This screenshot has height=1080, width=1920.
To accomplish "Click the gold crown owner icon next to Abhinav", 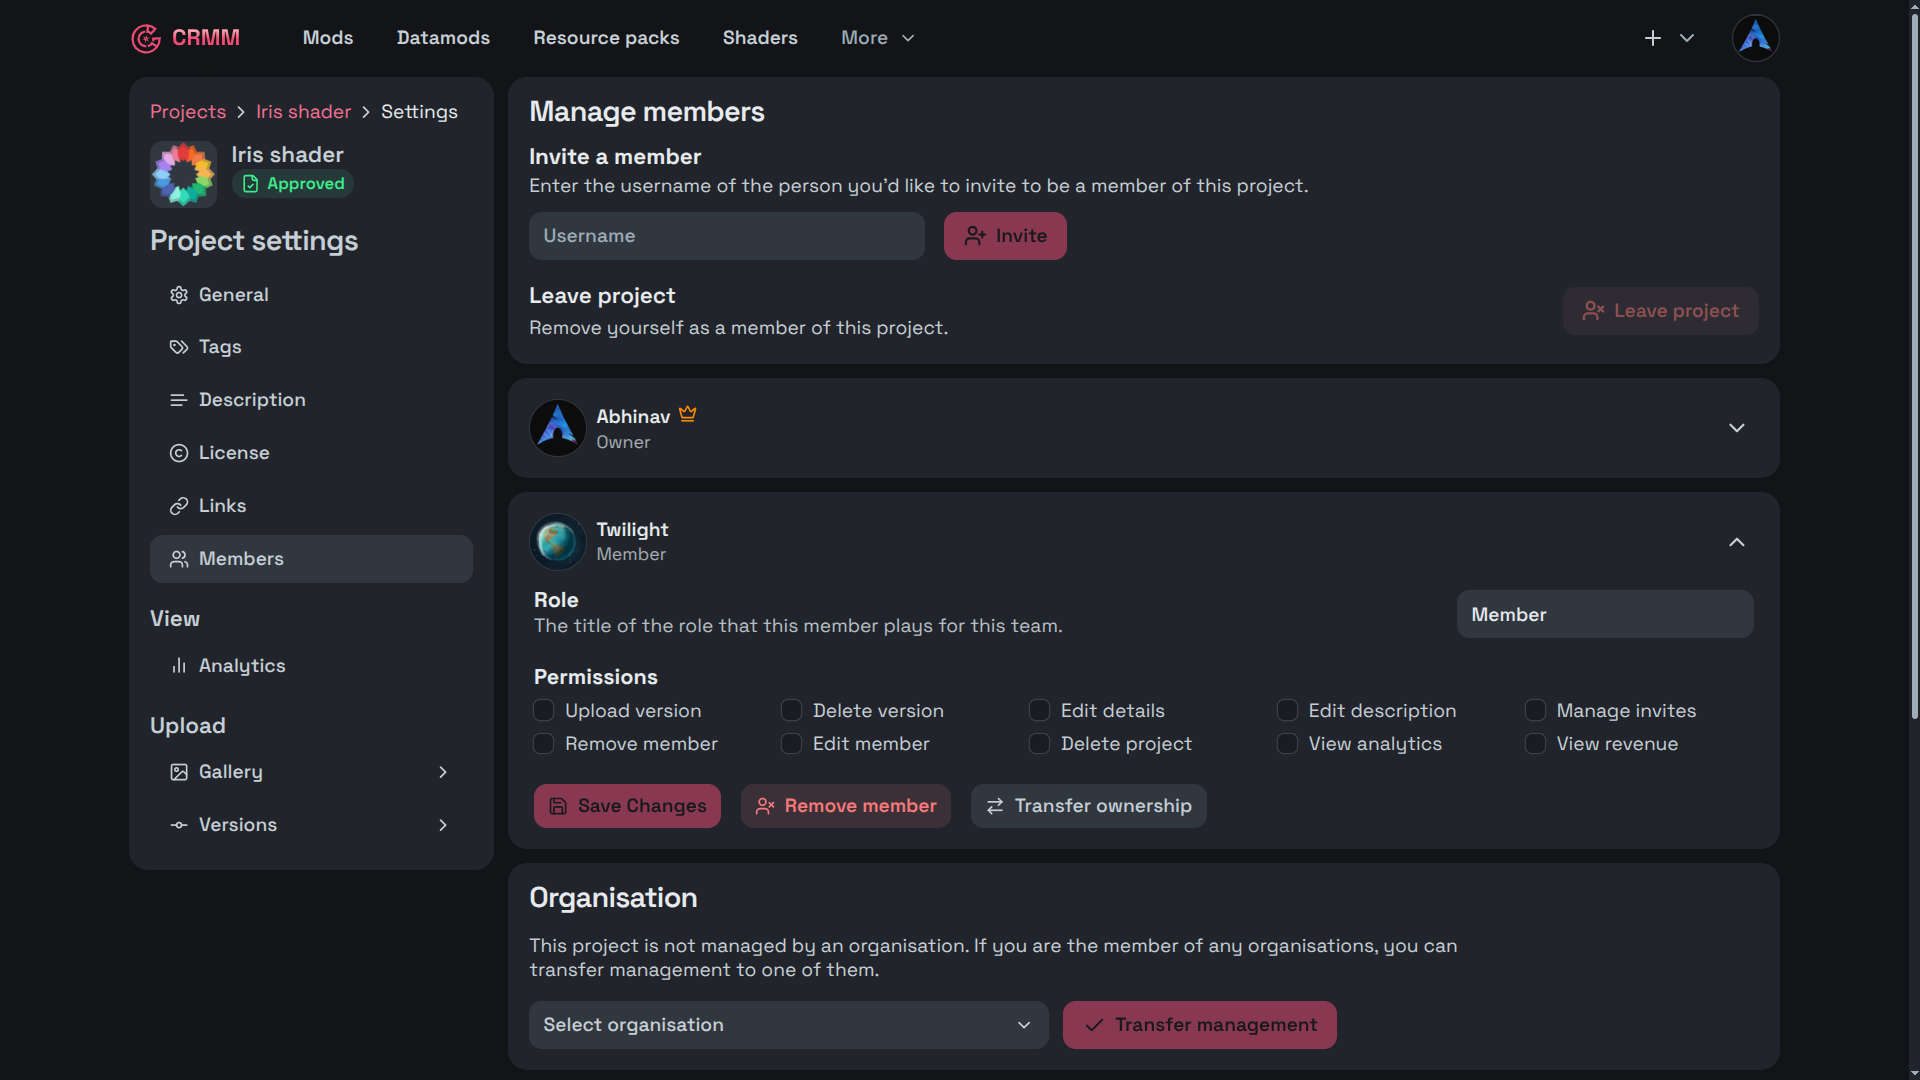I will tap(688, 414).
